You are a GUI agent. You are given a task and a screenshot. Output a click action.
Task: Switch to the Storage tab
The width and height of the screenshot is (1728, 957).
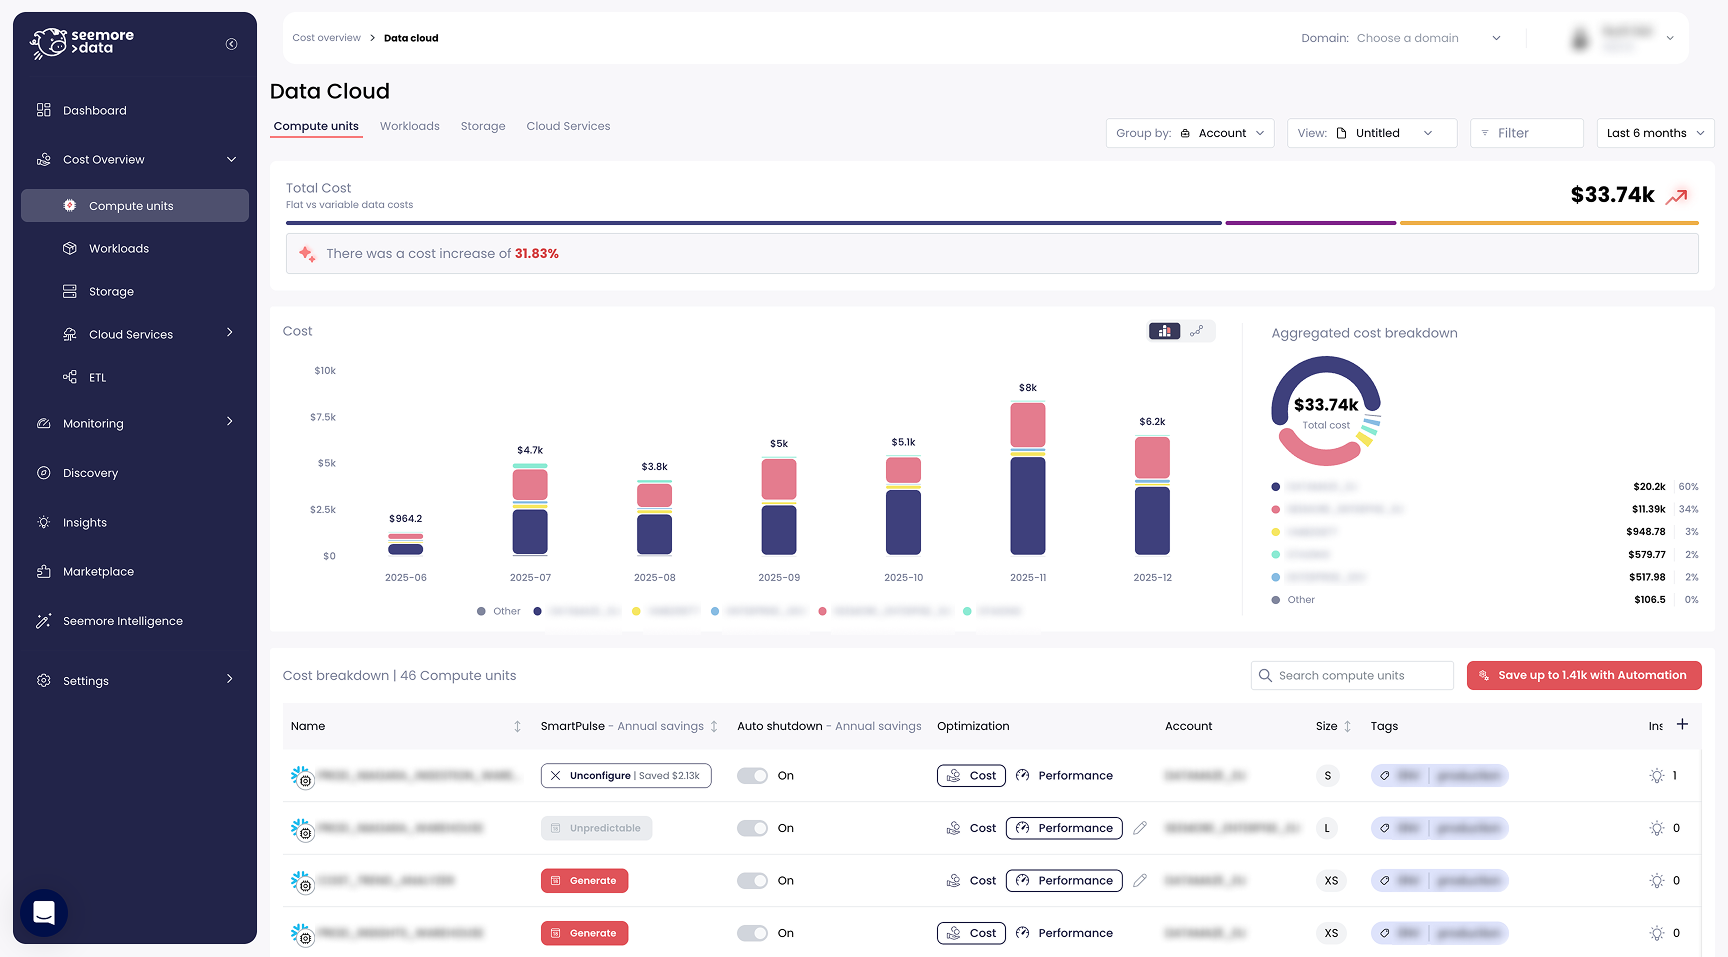click(483, 126)
